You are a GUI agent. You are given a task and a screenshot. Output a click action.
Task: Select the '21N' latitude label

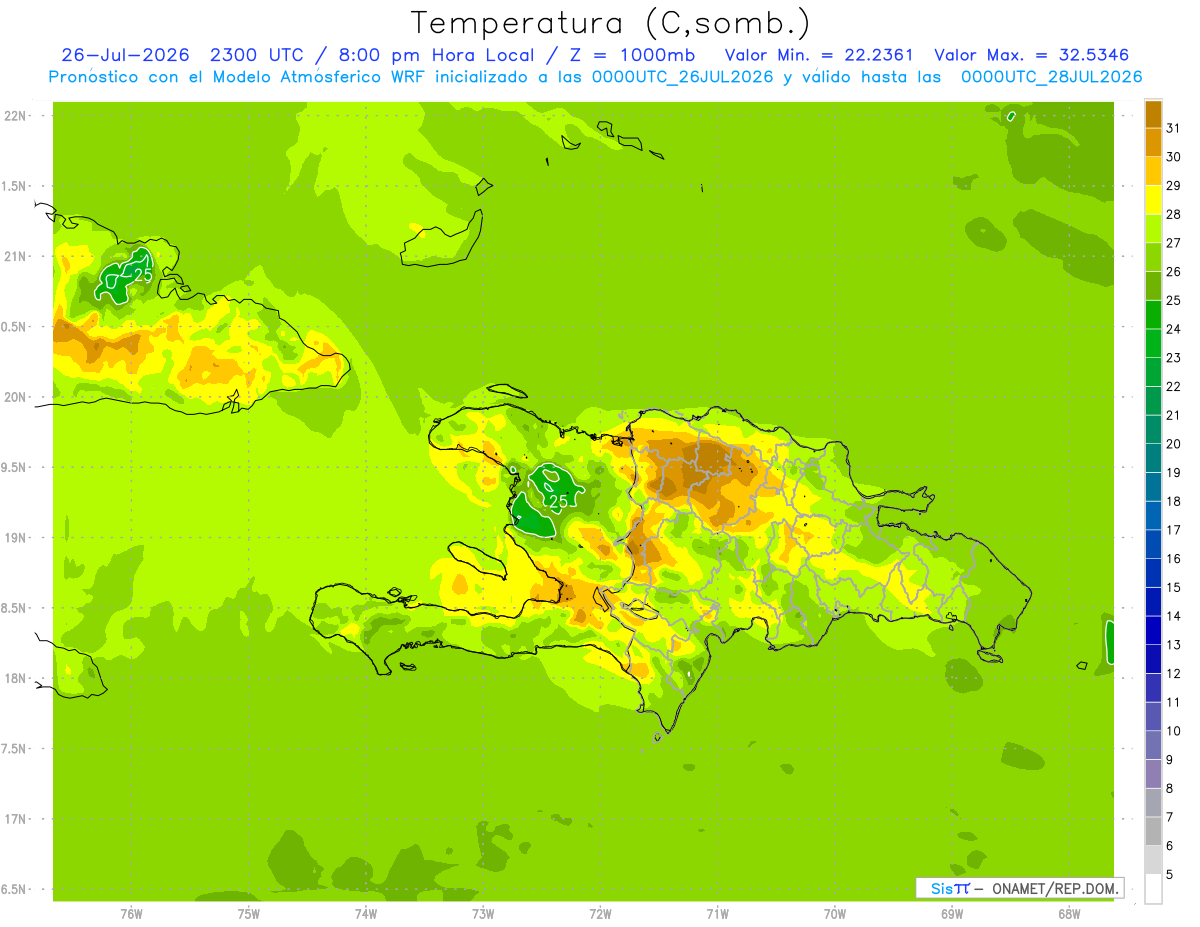(16, 256)
